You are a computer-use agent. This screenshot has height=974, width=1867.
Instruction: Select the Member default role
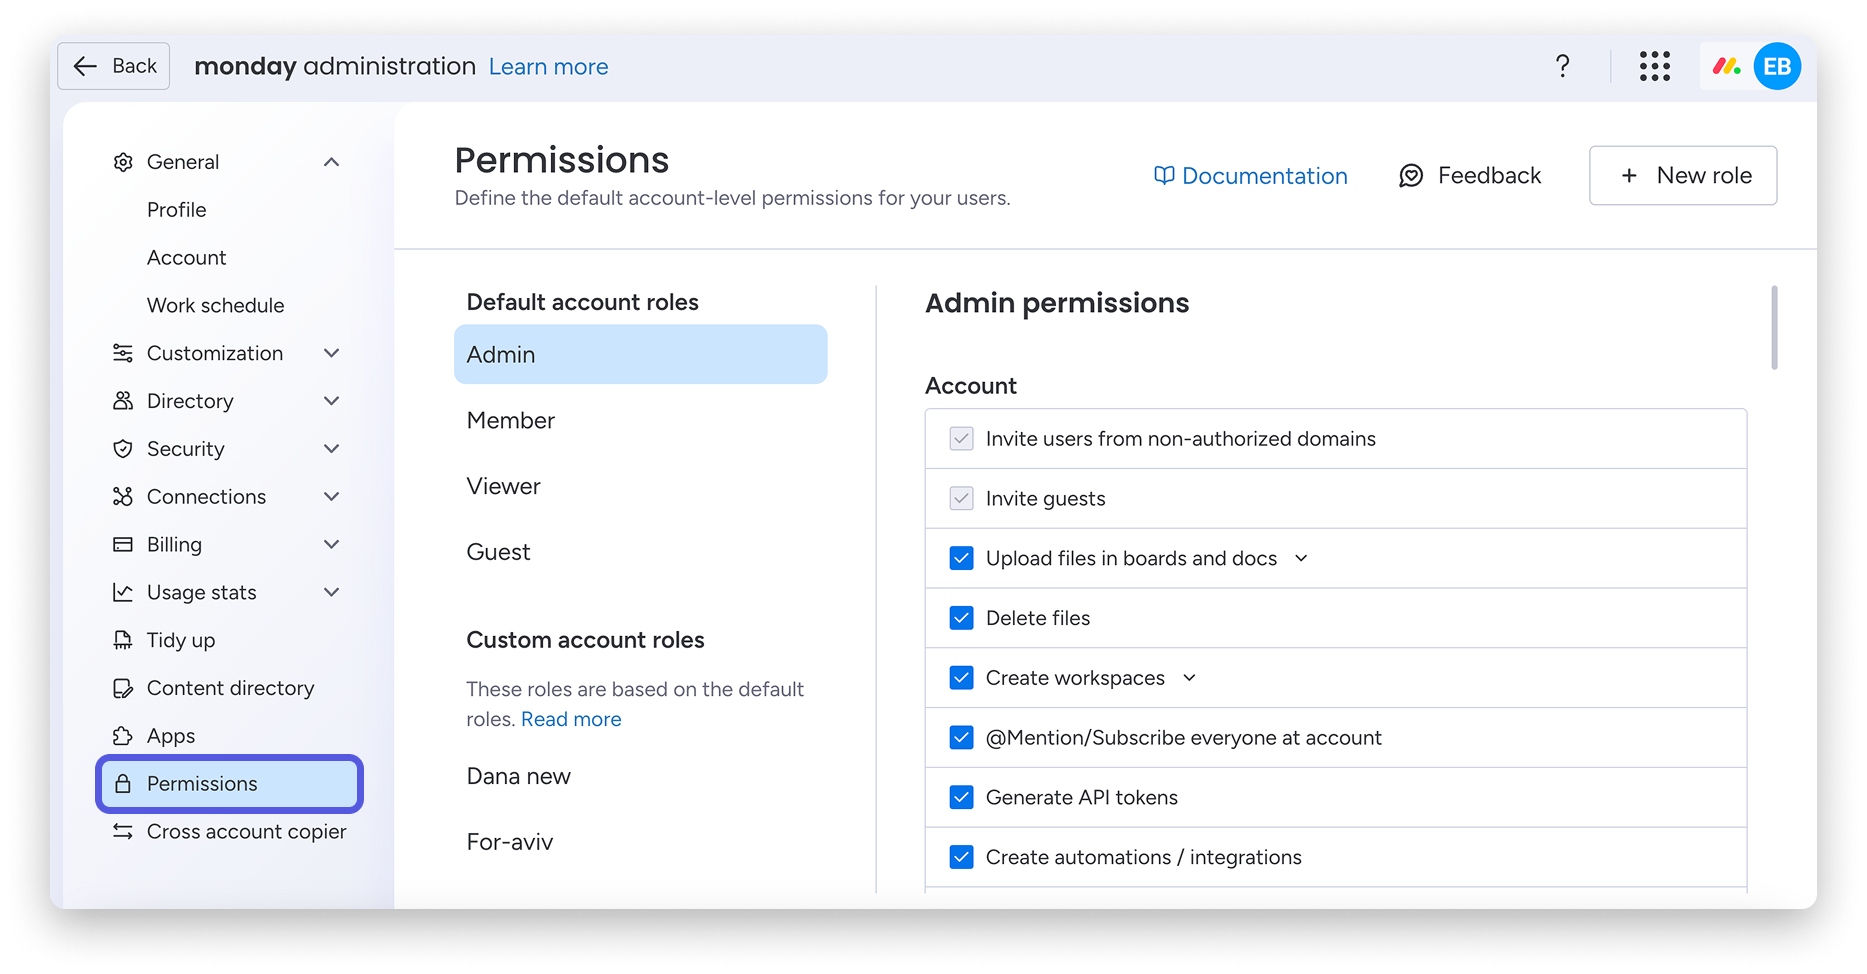point(640,420)
